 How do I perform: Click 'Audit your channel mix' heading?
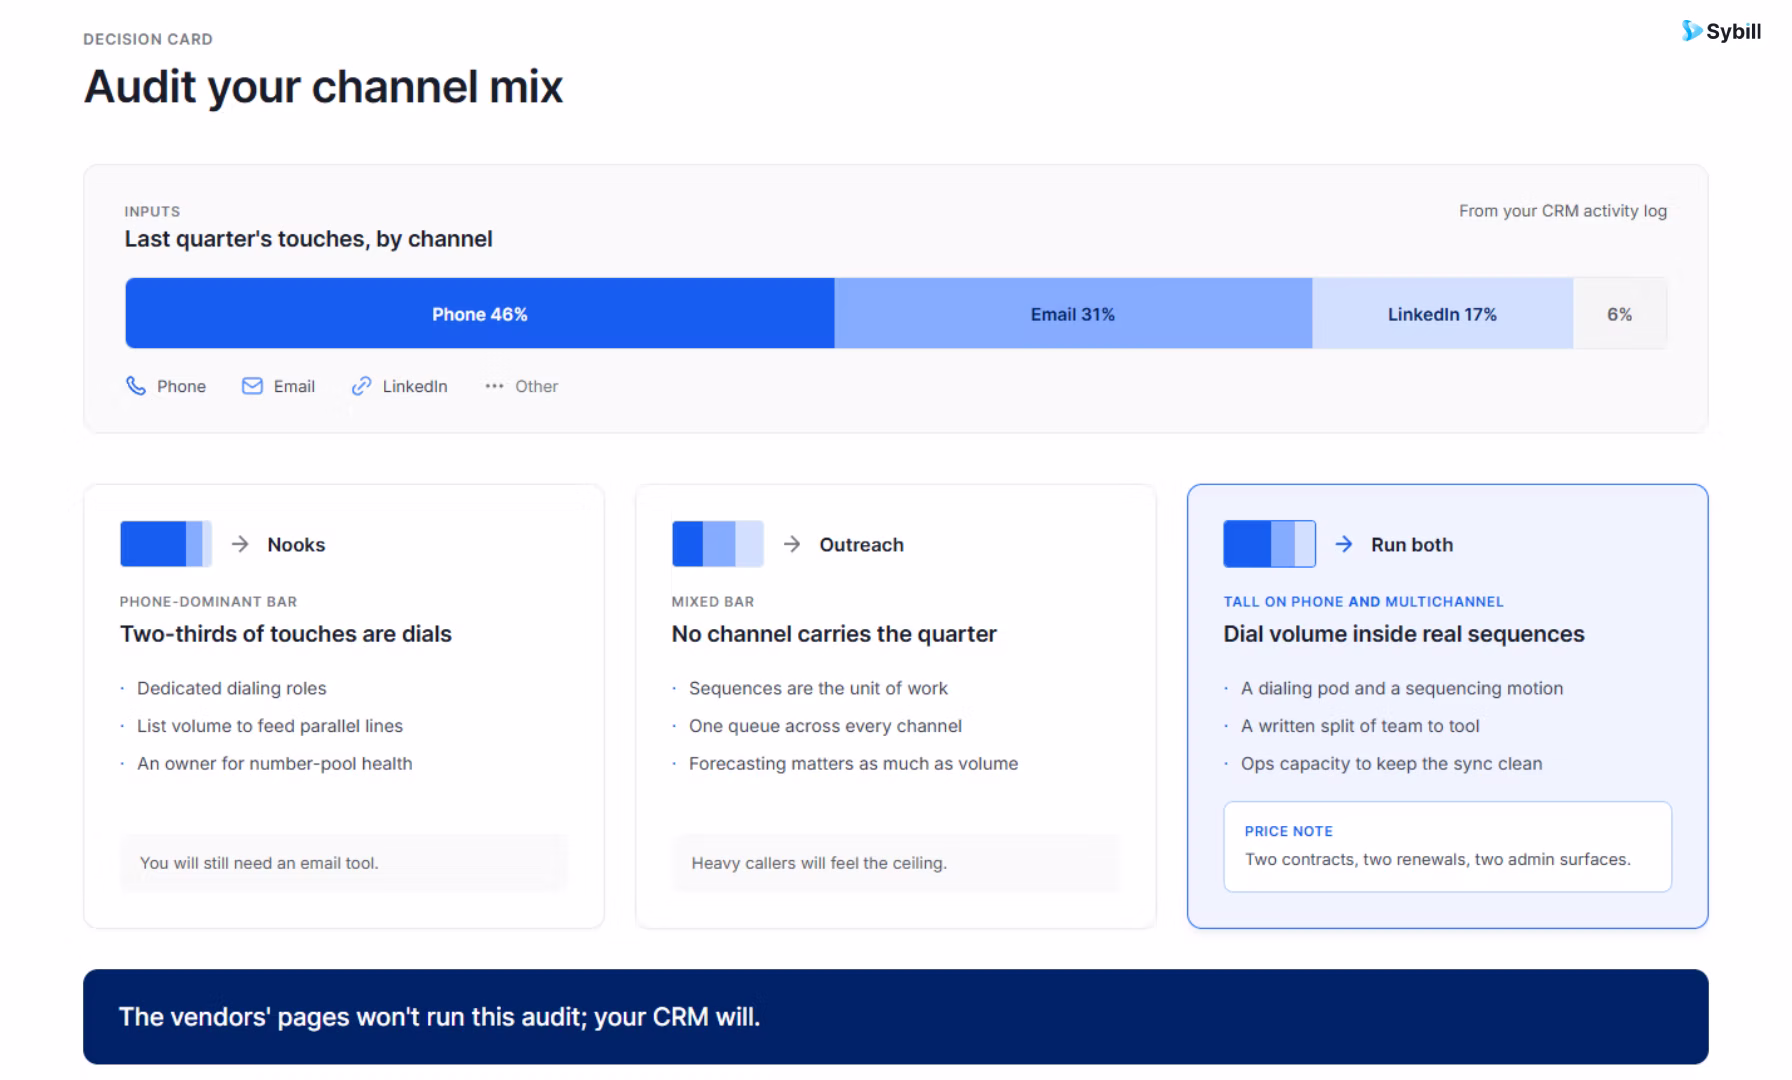pos(323,87)
